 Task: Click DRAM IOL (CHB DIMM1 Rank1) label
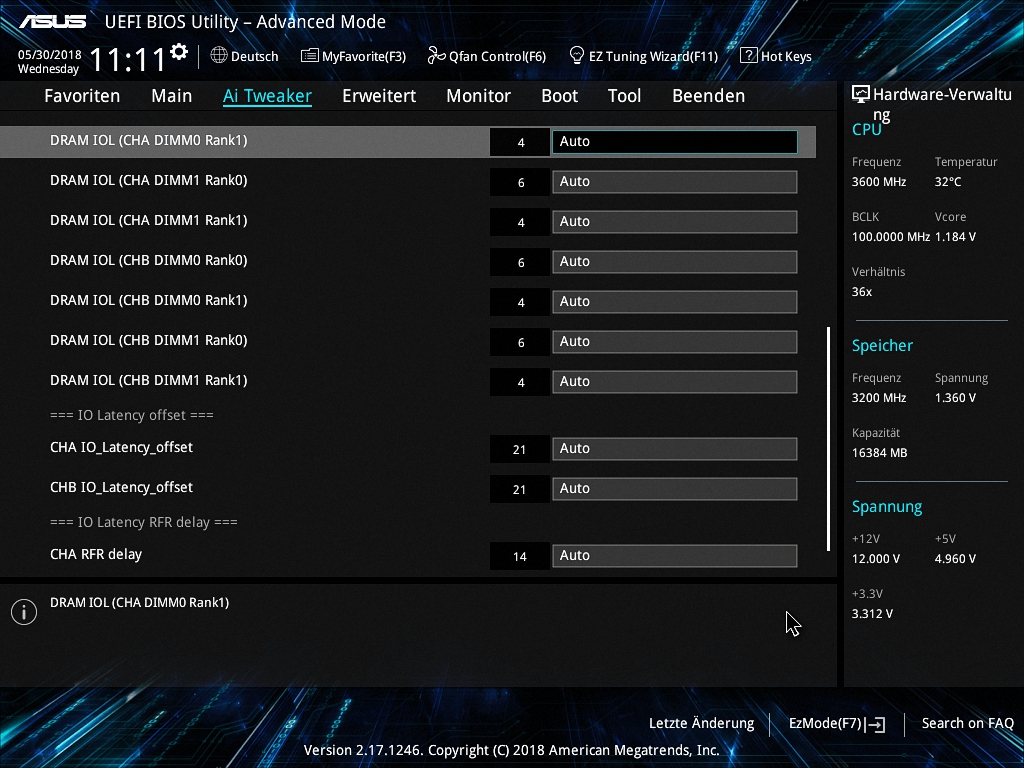click(x=149, y=380)
